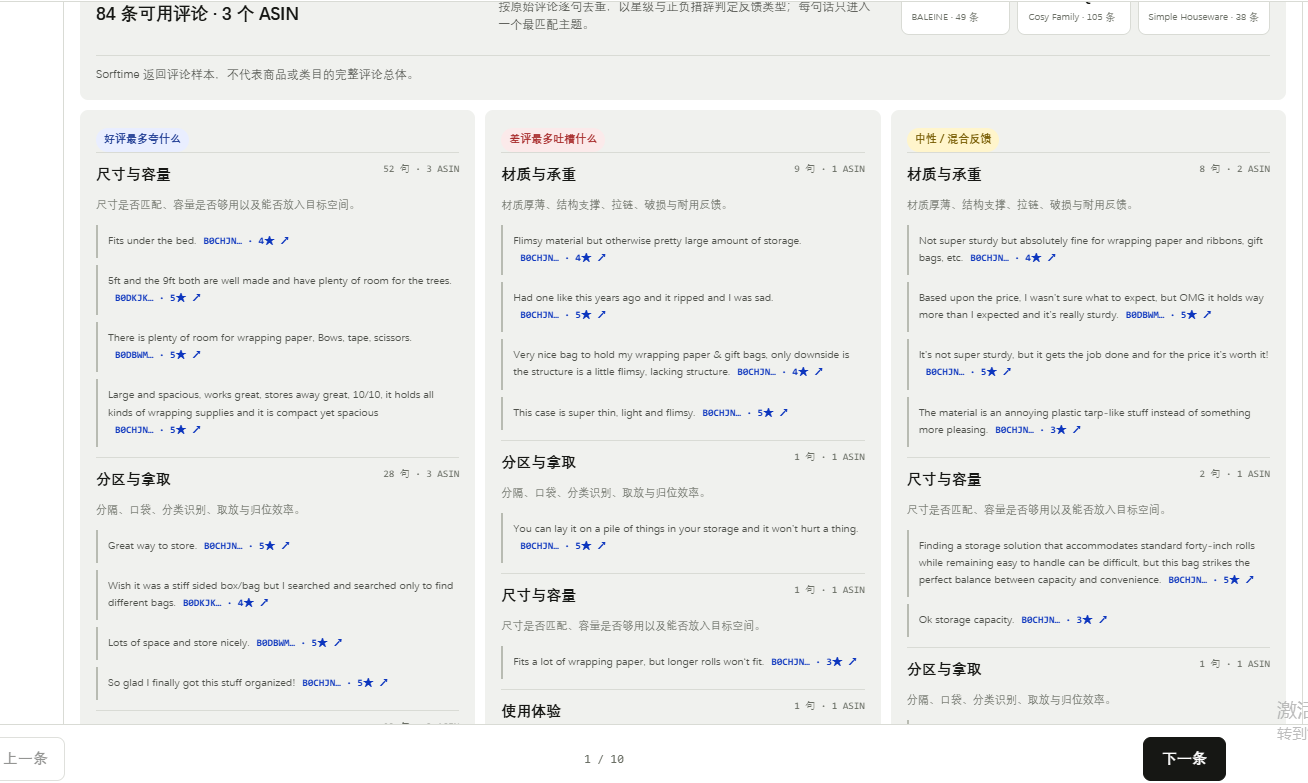Click arrow icon beside "Lots of space and store nicely."

click(x=338, y=643)
